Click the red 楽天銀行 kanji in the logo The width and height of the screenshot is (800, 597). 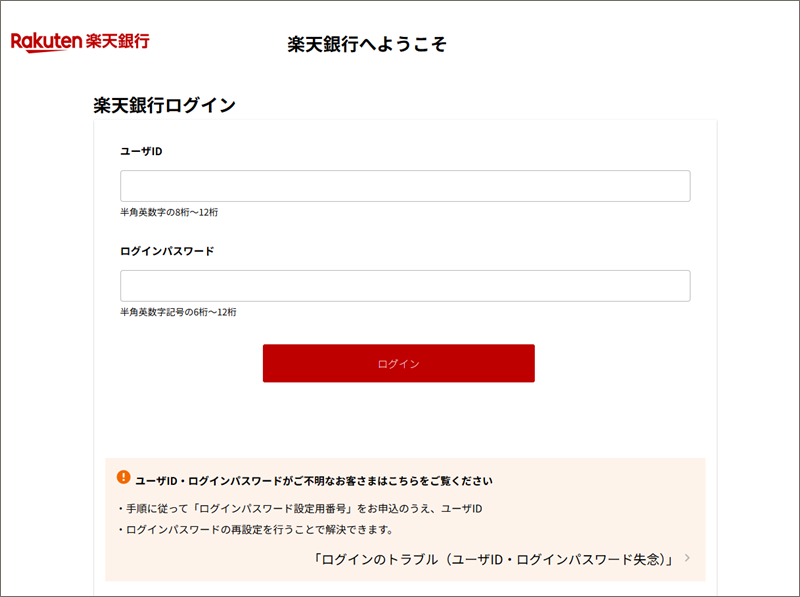click(117, 41)
